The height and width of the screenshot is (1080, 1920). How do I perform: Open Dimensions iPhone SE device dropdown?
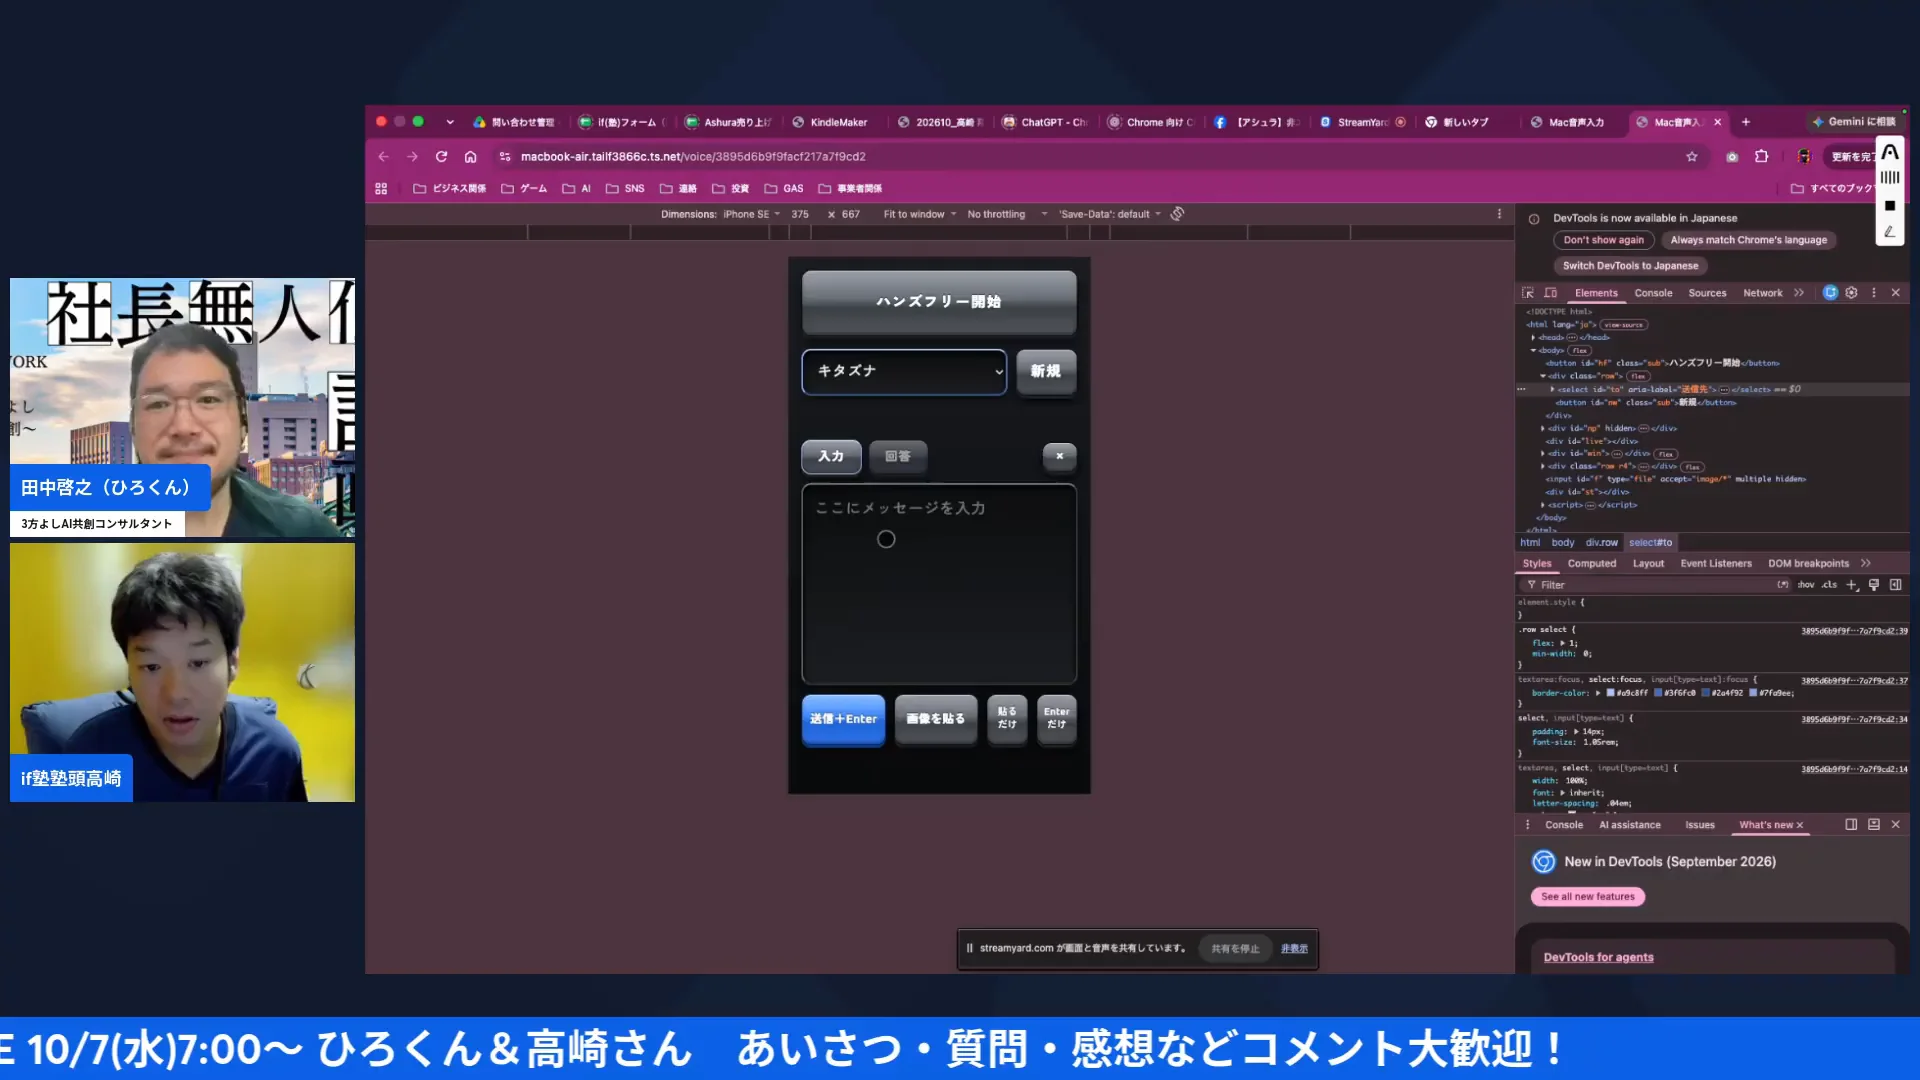(x=750, y=214)
